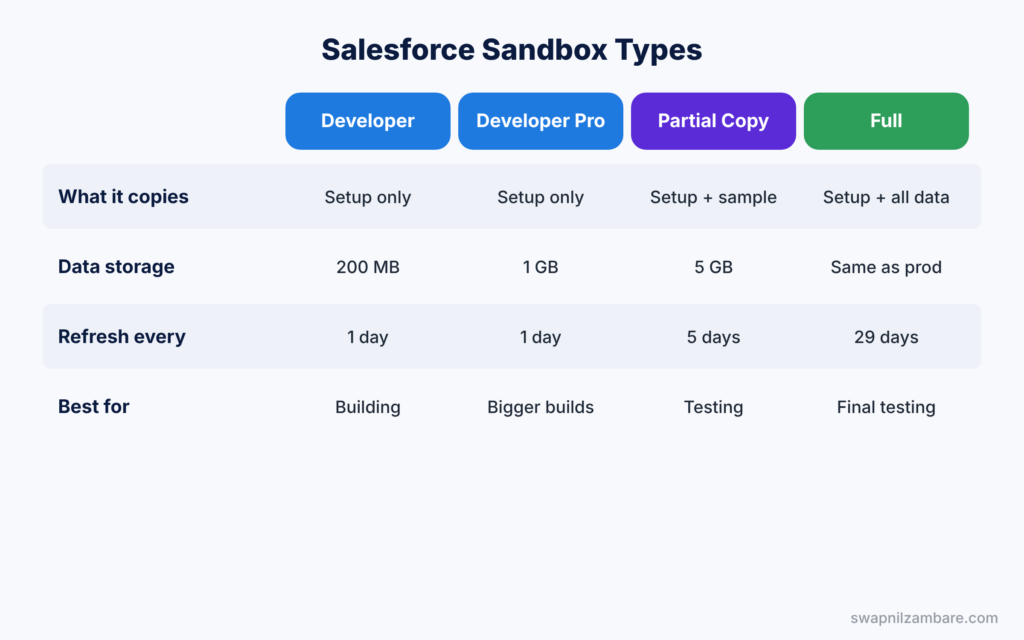1024x640 pixels.
Task: Click the 'Same as prod' cell
Action: (886, 267)
